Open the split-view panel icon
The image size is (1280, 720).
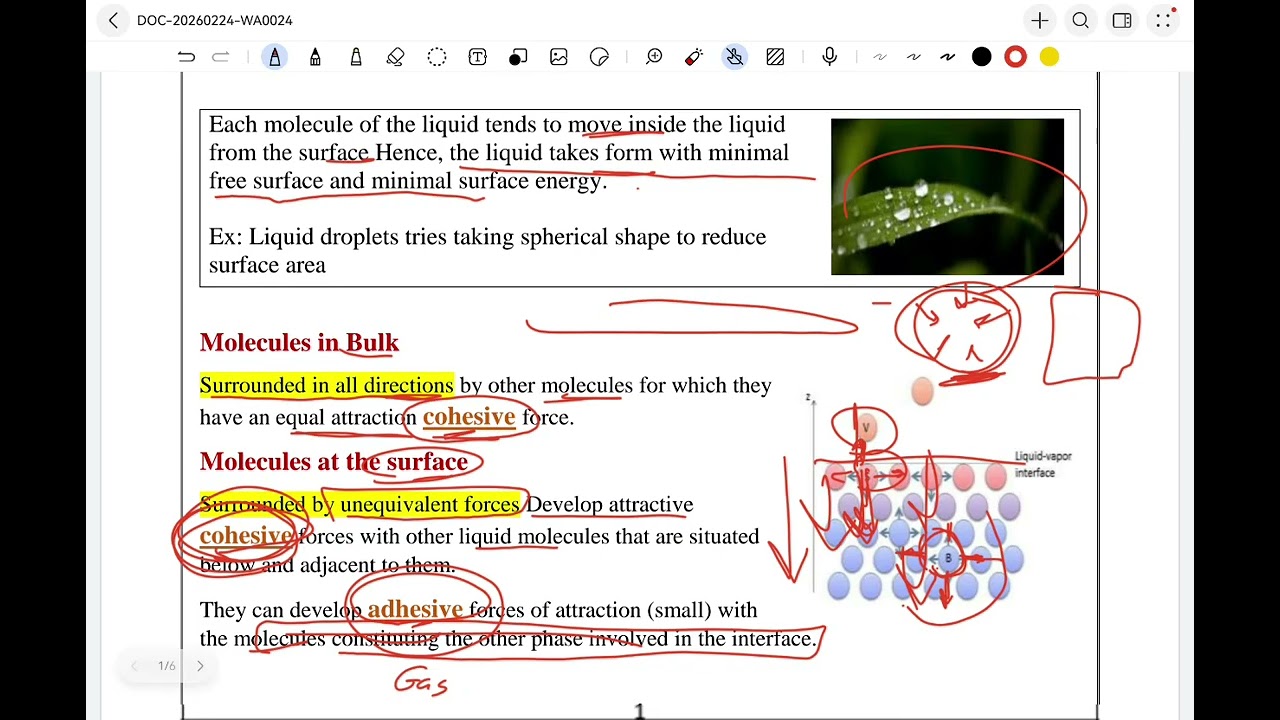point(1122,20)
